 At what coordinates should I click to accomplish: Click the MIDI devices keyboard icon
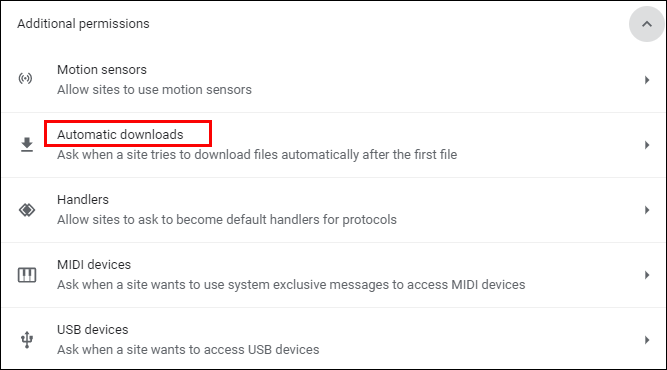point(27,275)
